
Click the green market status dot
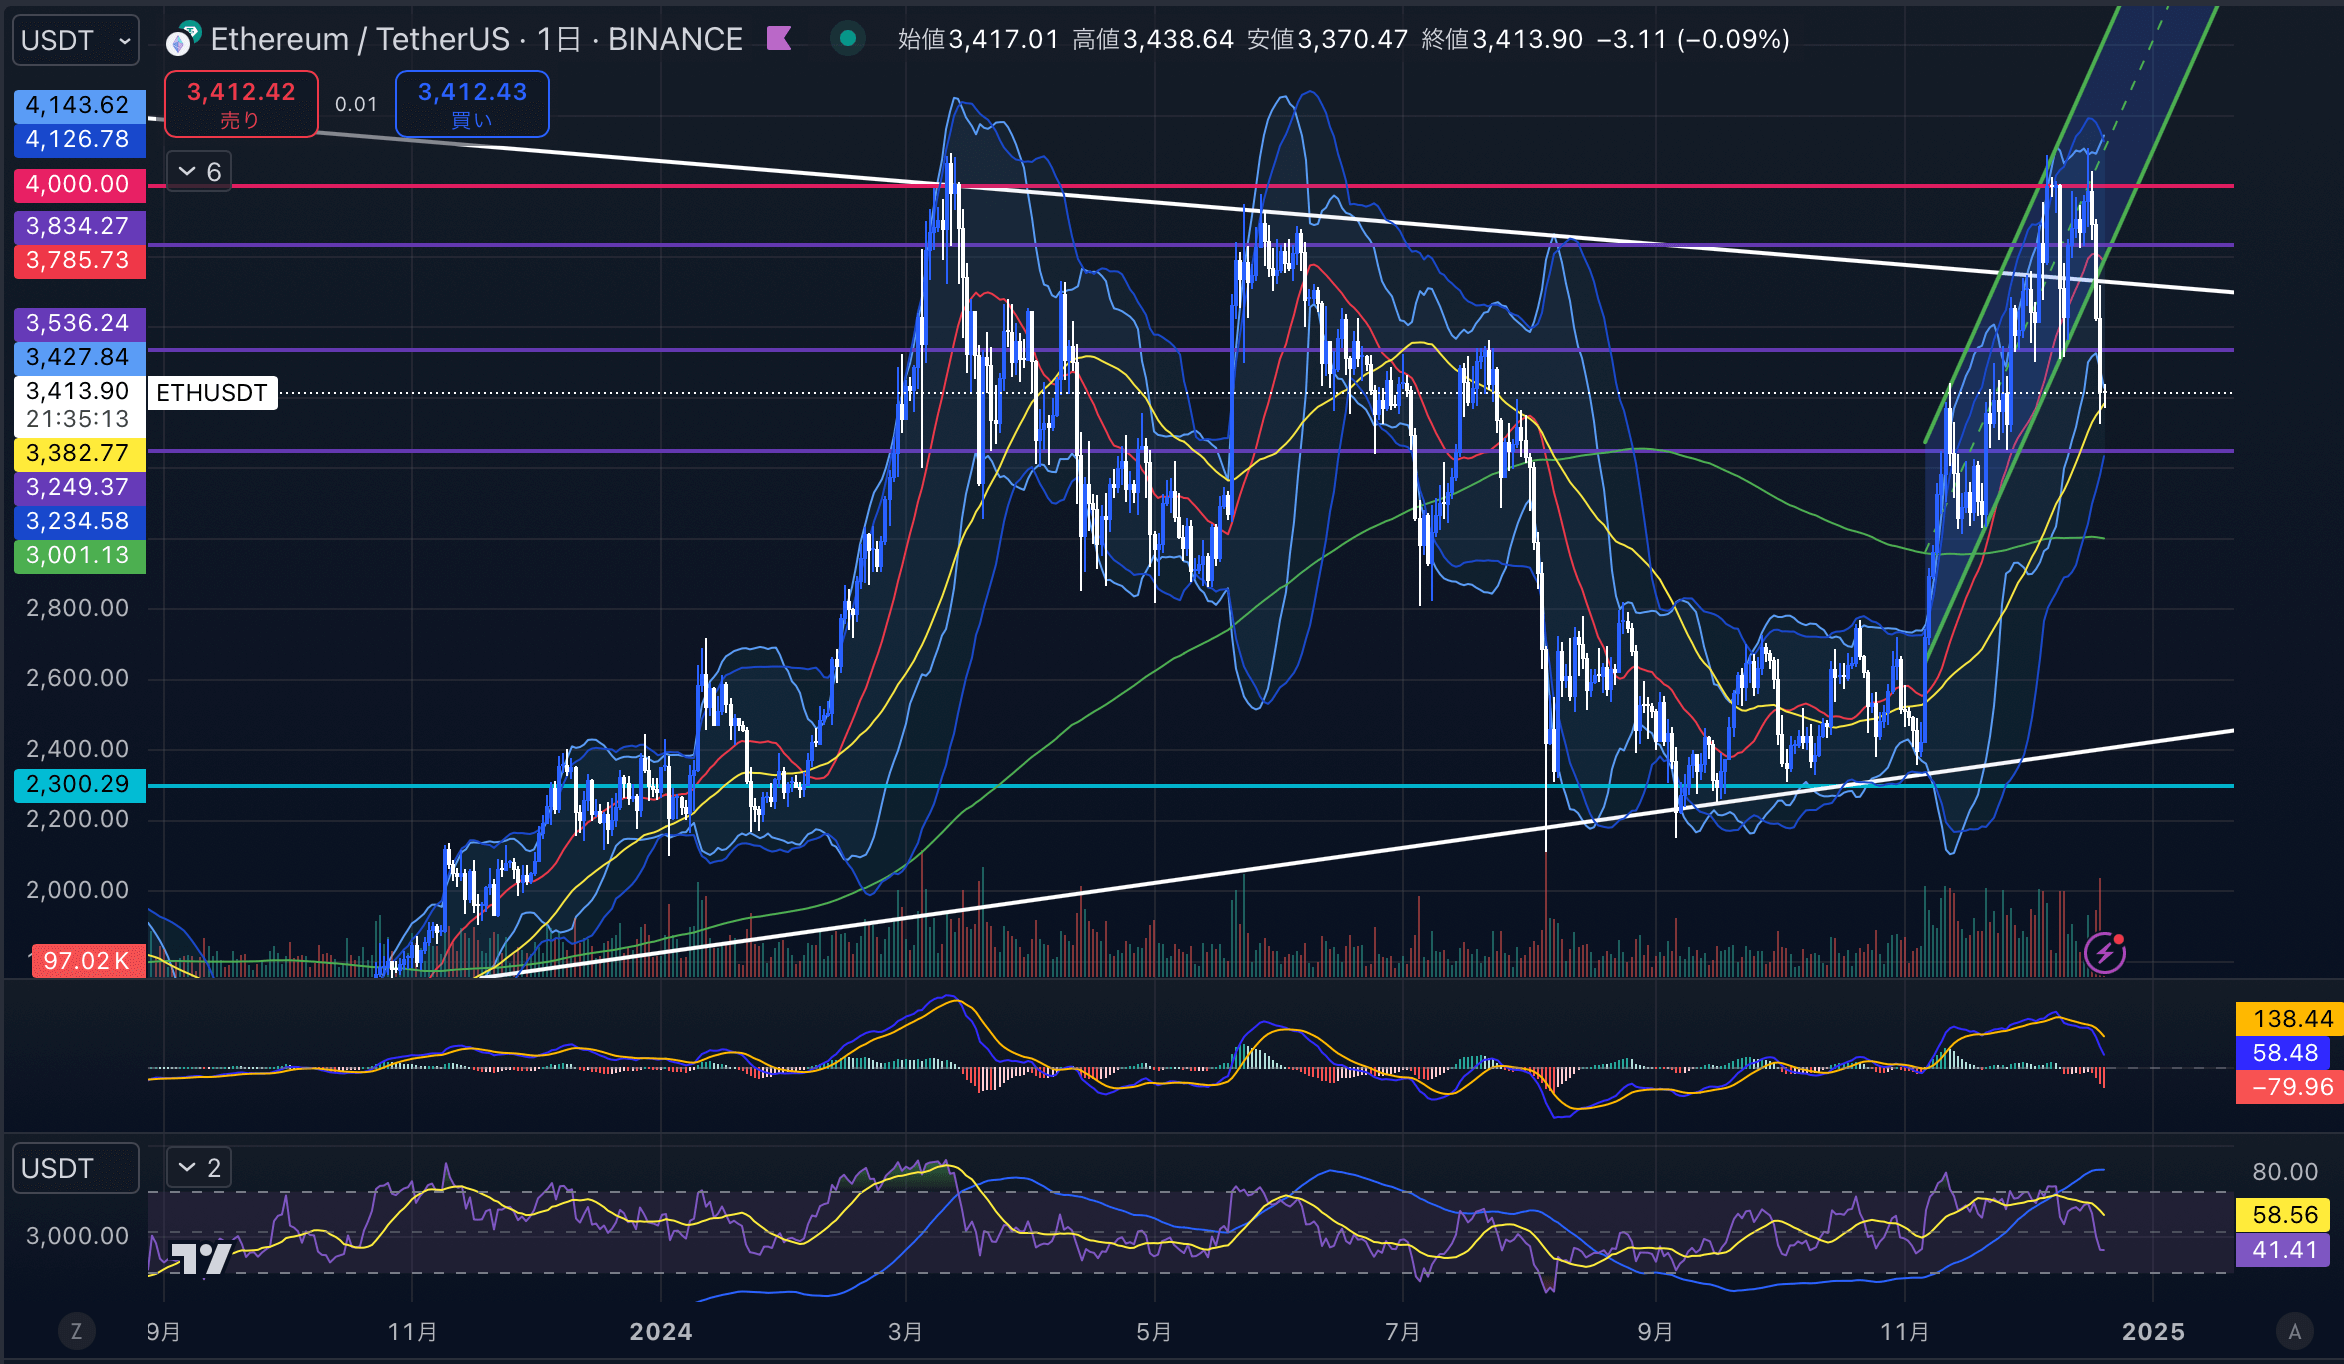(x=848, y=39)
